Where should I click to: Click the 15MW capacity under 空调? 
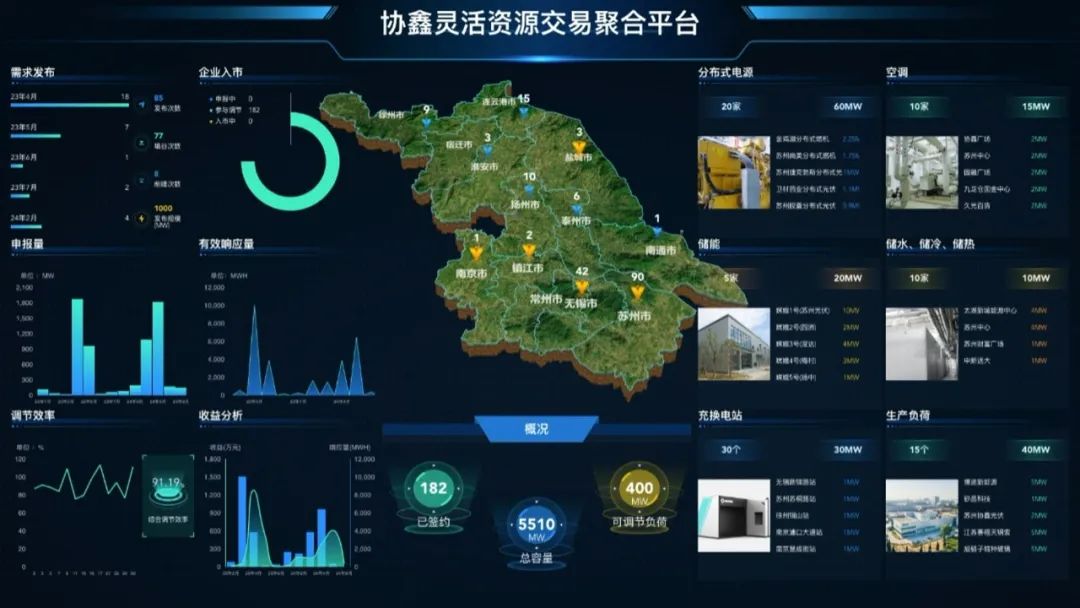(1036, 107)
